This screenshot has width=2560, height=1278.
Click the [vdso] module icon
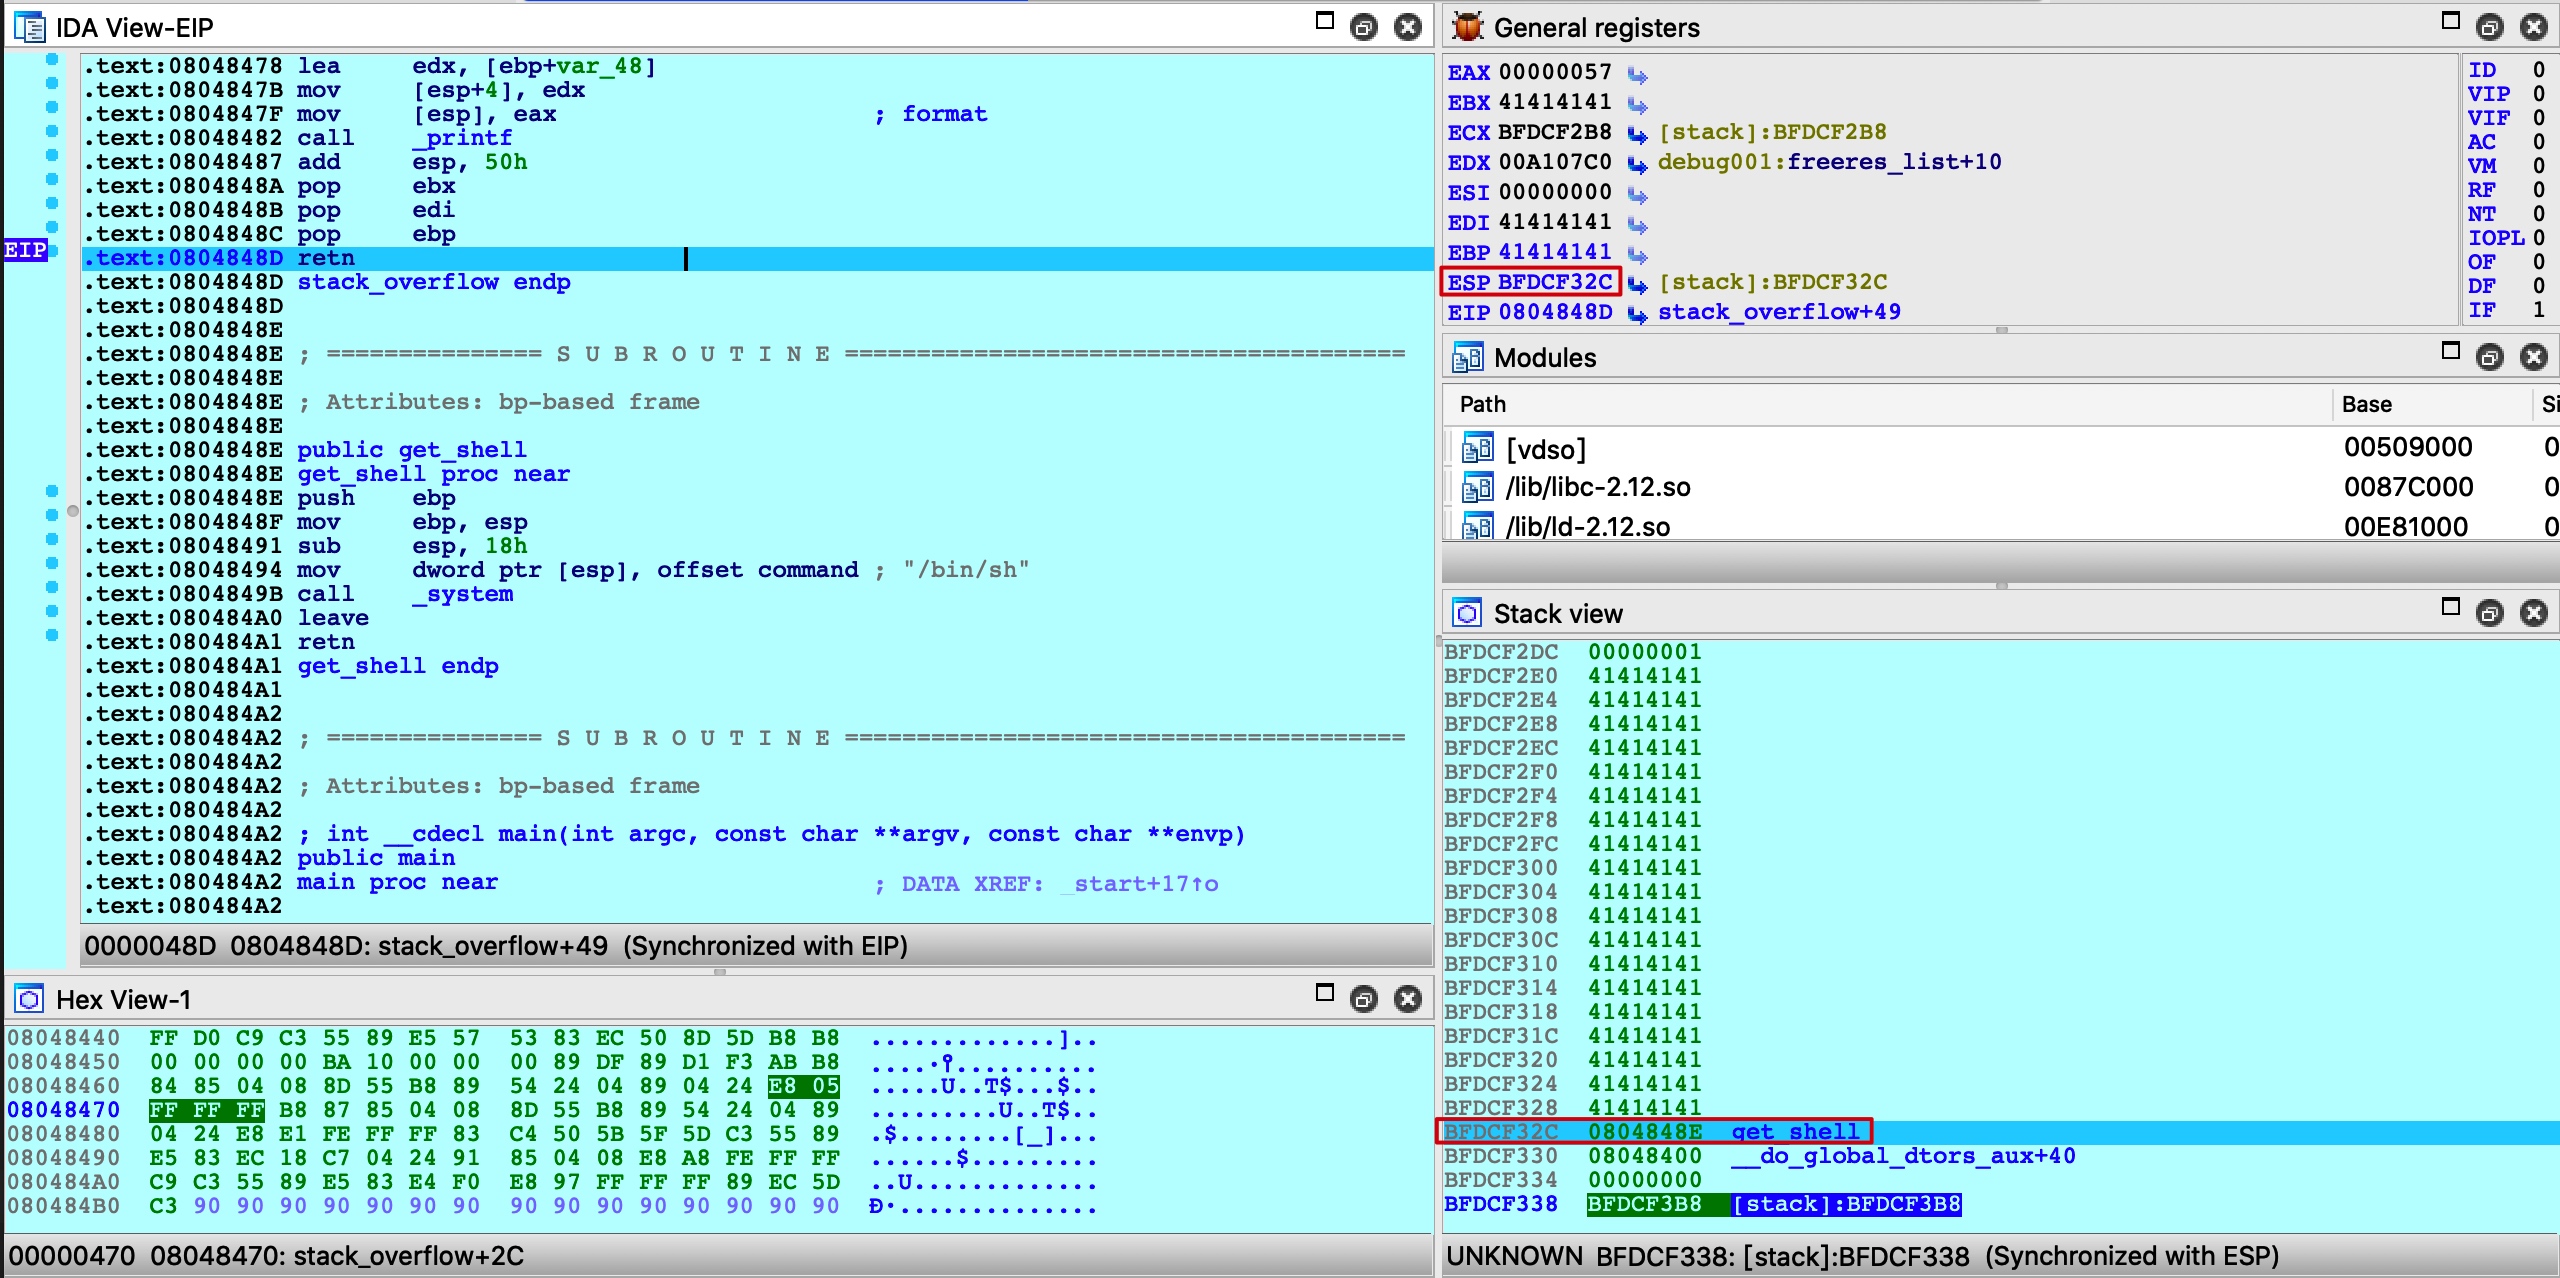[1477, 448]
